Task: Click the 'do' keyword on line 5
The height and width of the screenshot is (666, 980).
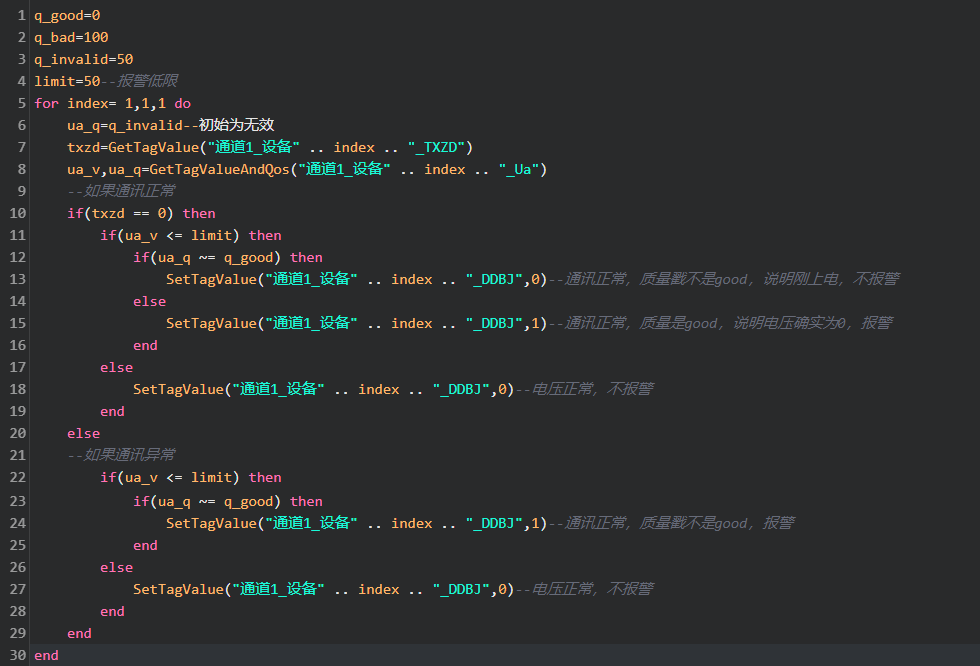Action: click(x=182, y=103)
